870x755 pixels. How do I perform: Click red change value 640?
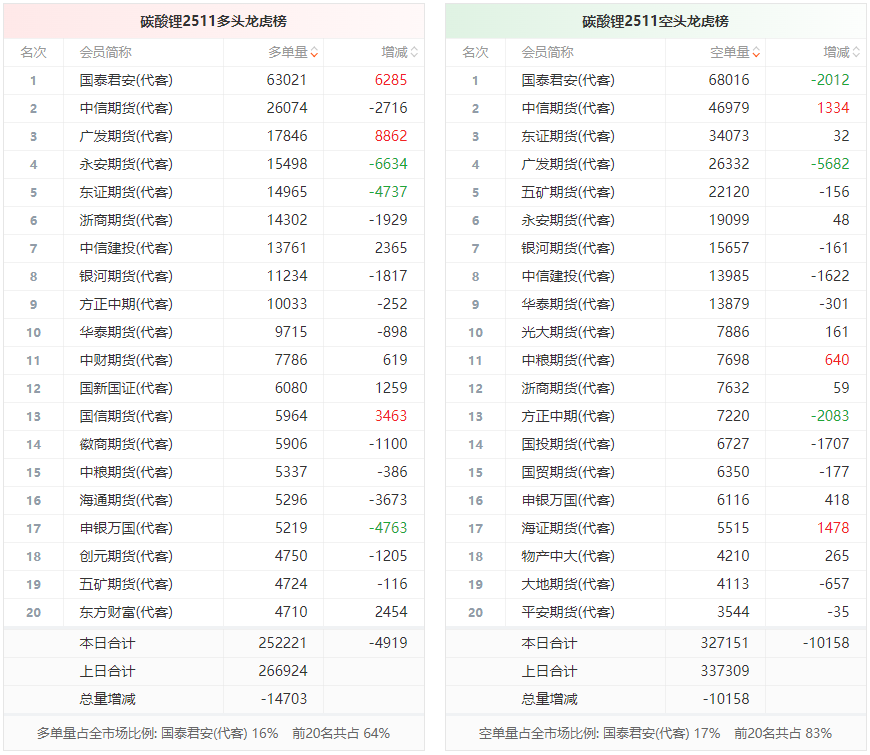coord(837,359)
